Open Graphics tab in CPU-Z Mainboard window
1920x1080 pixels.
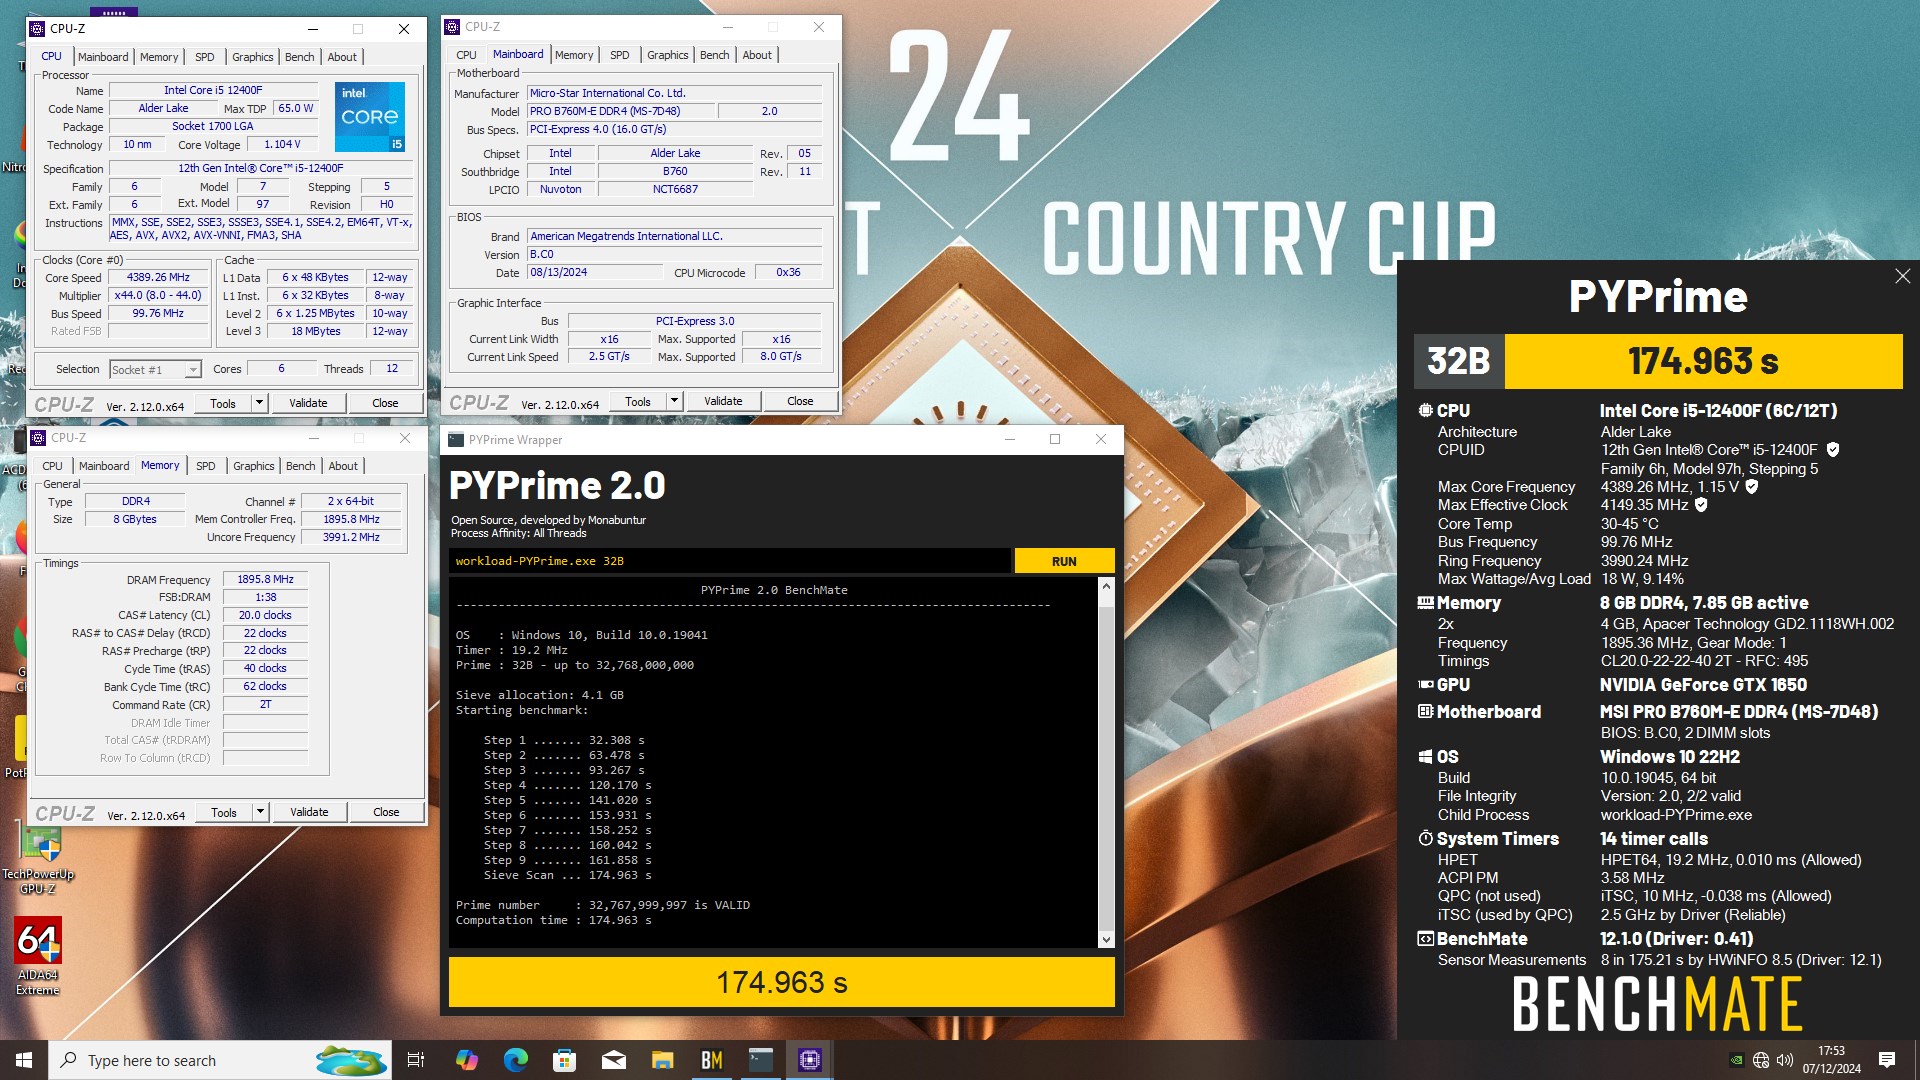(667, 55)
